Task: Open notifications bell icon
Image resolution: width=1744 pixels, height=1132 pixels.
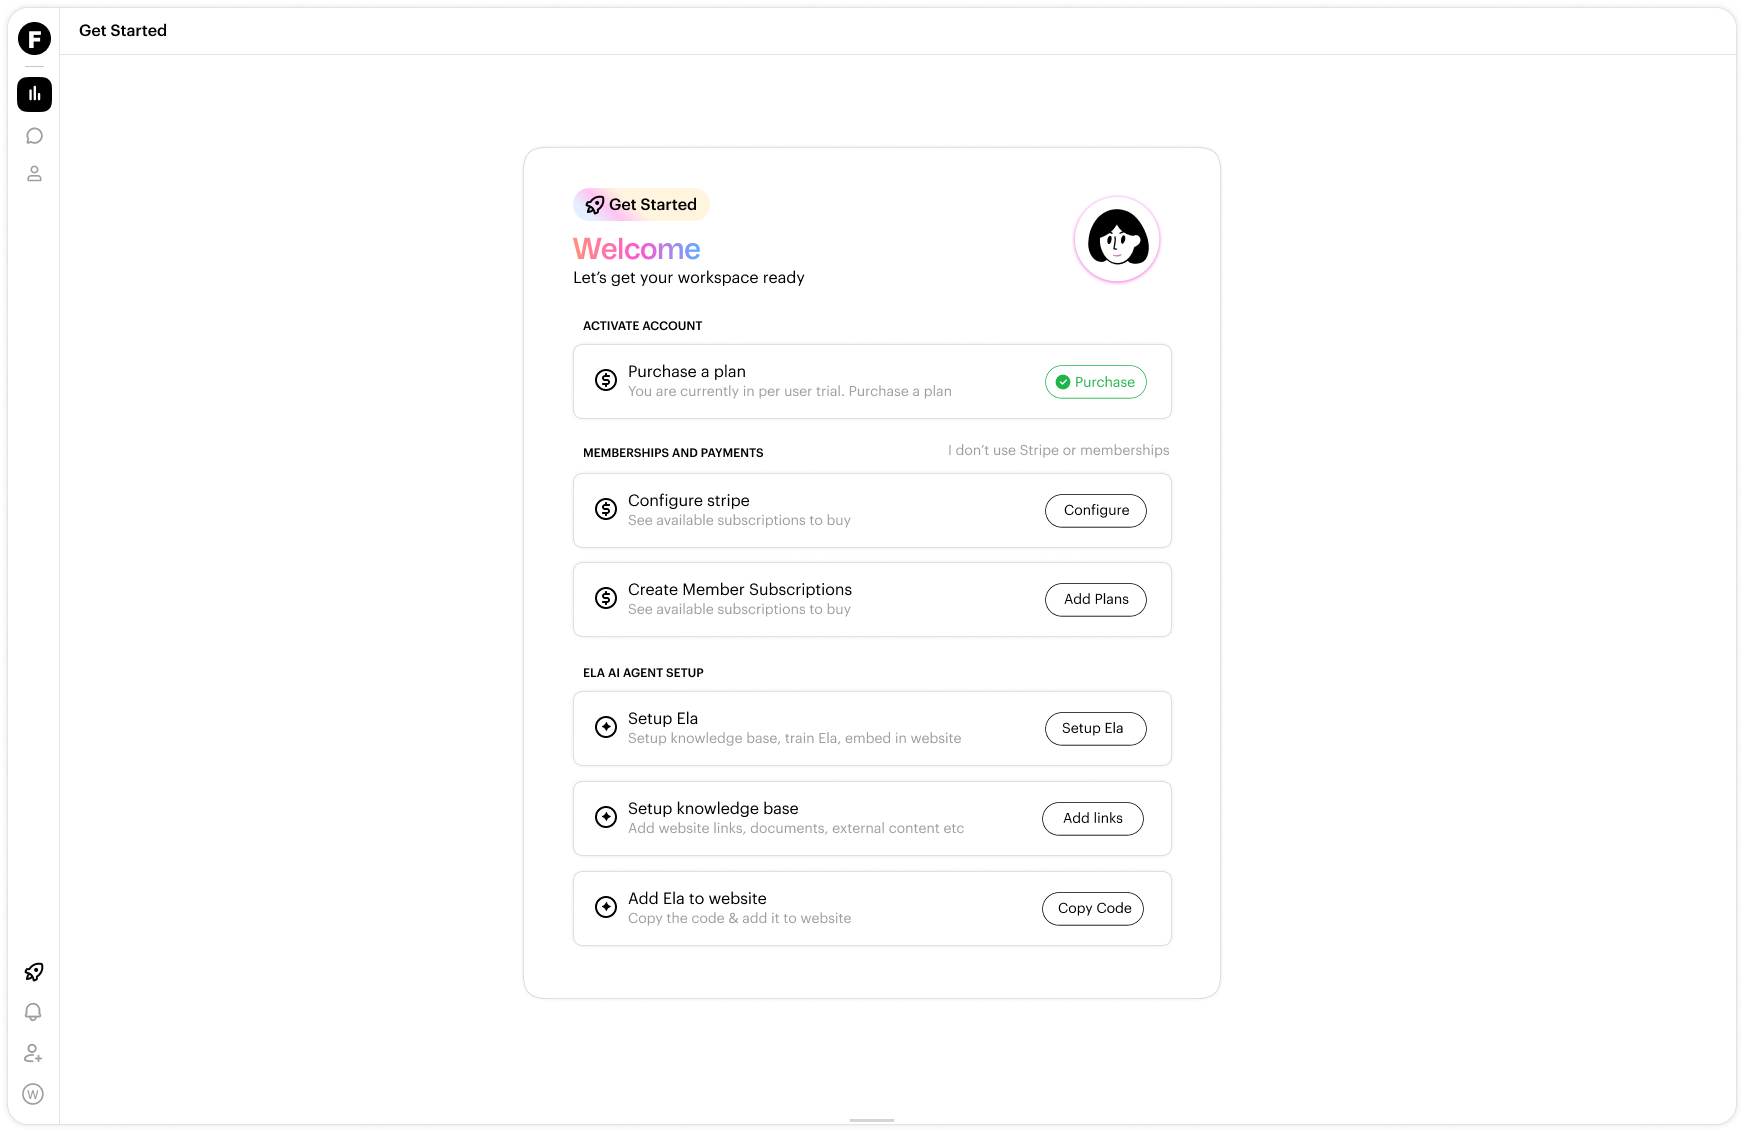Action: [33, 1012]
